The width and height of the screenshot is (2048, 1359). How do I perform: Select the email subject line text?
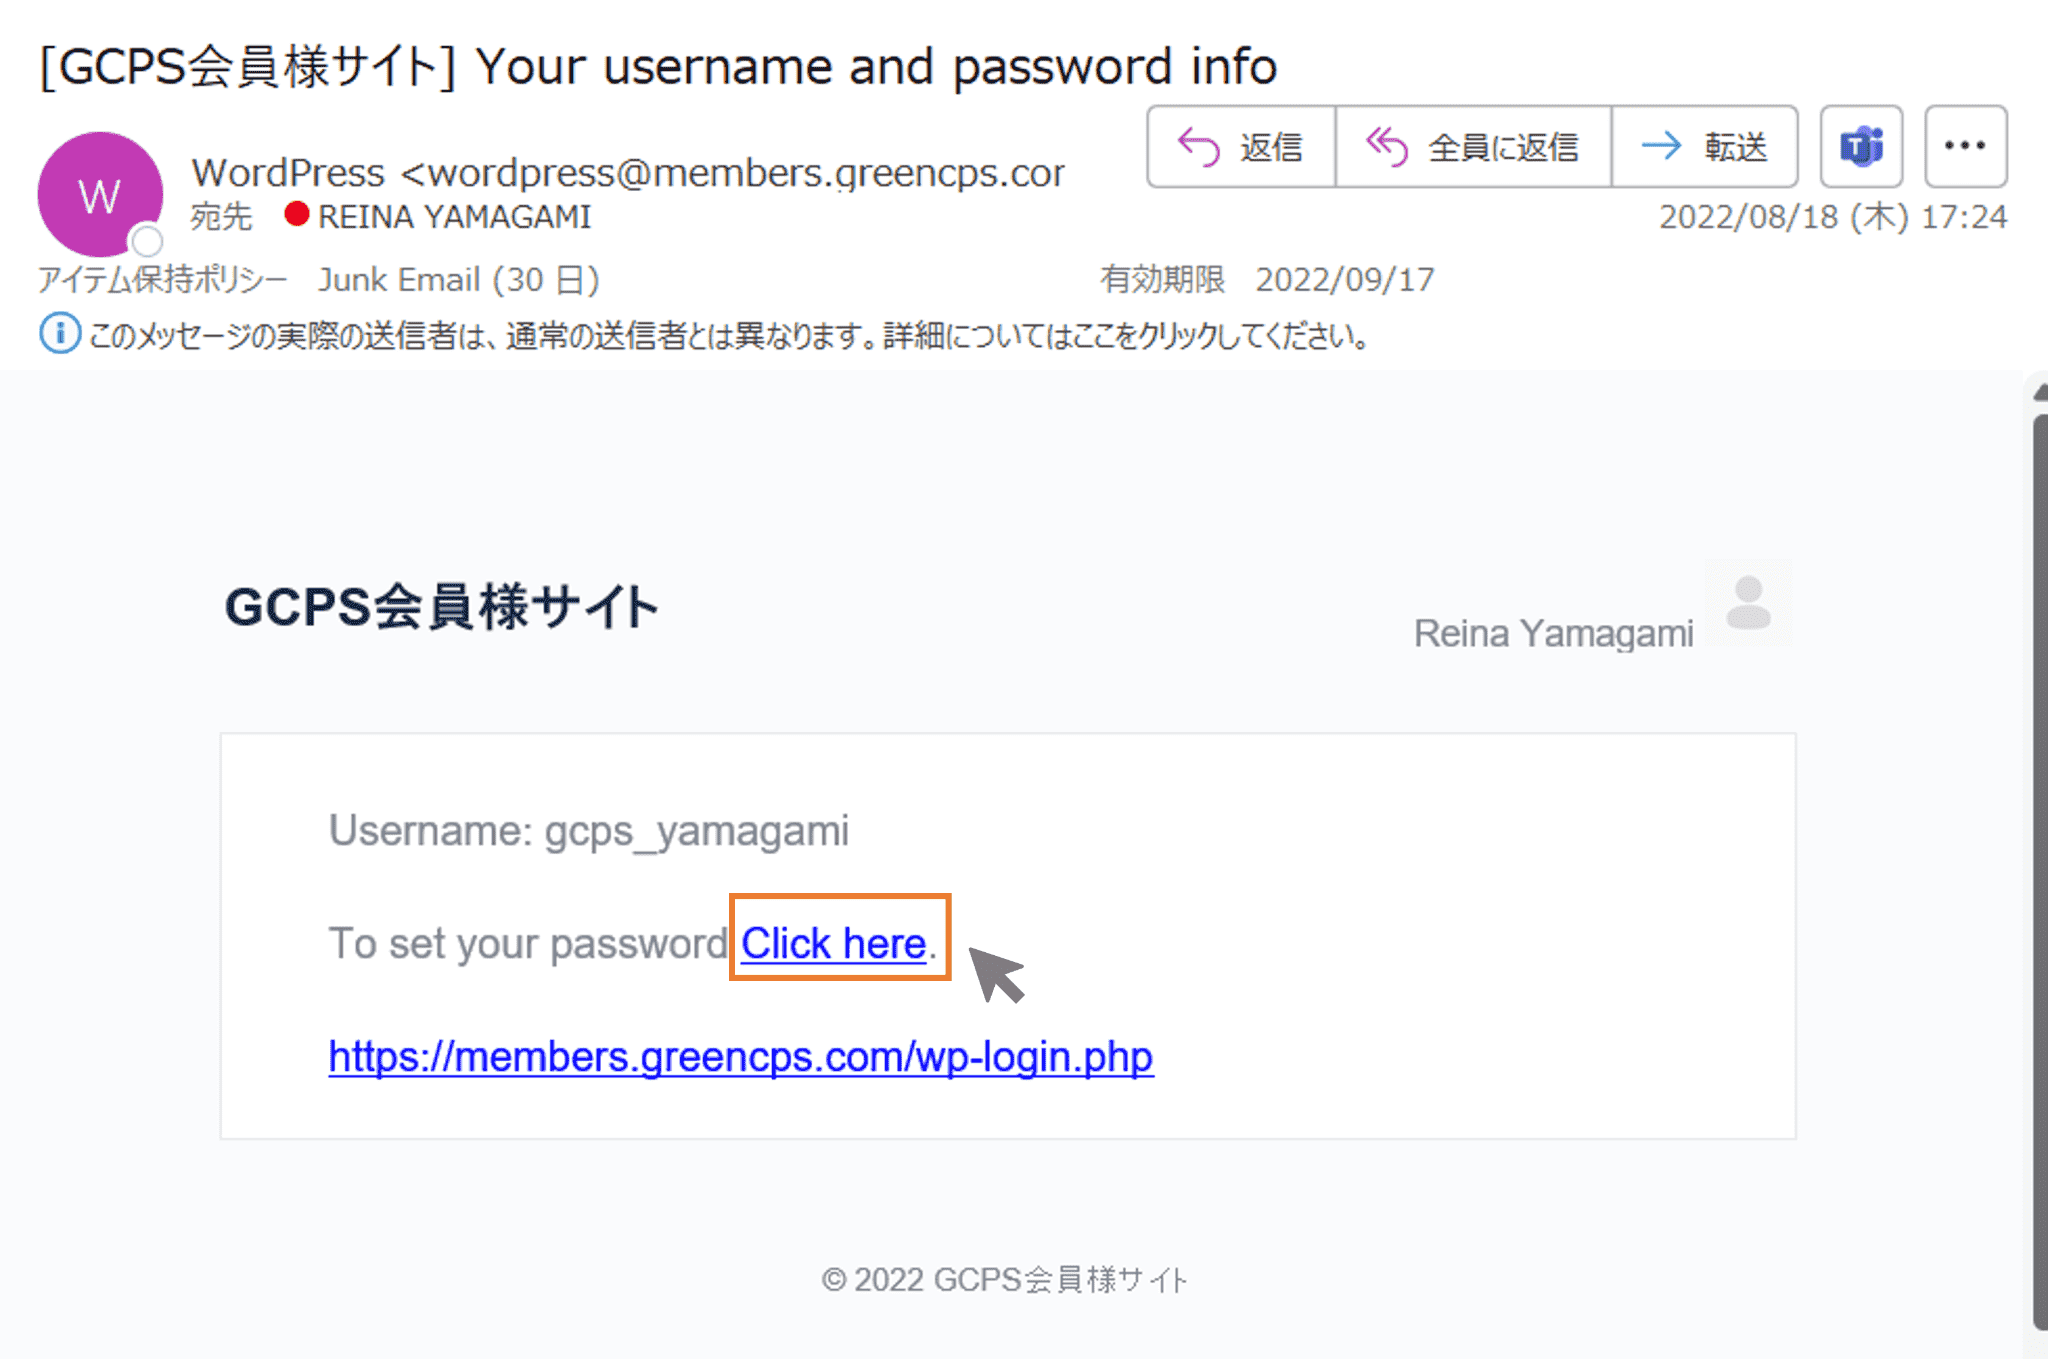pyautogui.click(x=658, y=66)
